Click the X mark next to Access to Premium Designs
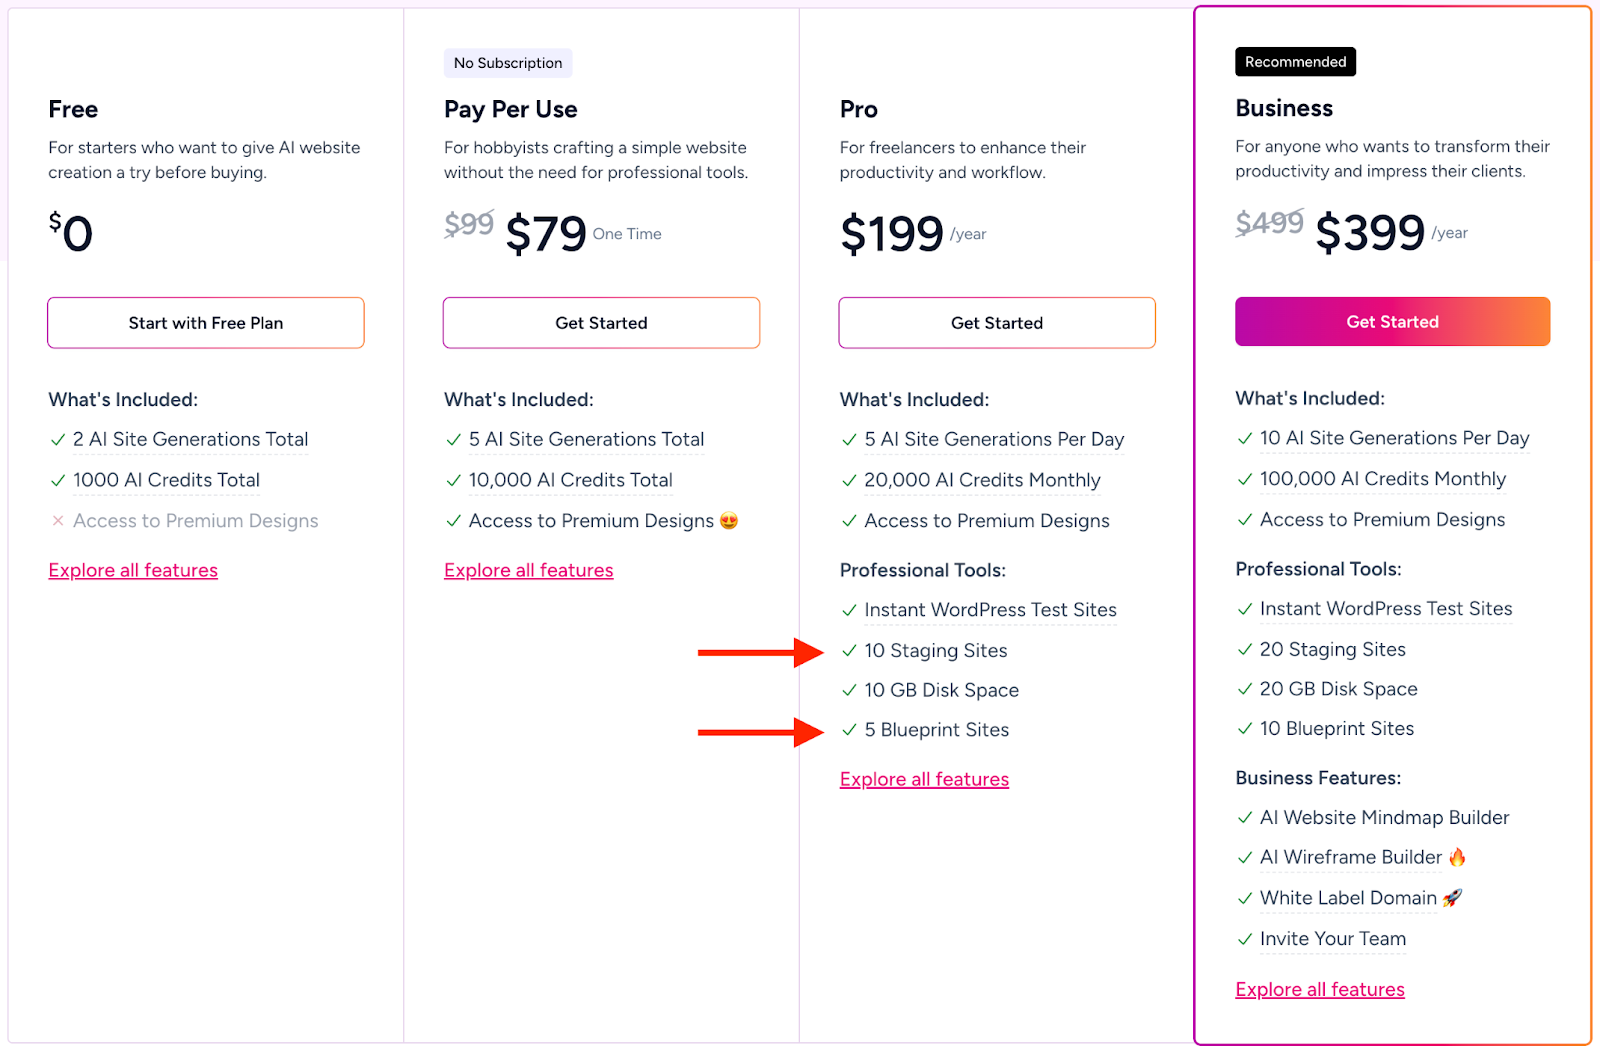 click(57, 521)
